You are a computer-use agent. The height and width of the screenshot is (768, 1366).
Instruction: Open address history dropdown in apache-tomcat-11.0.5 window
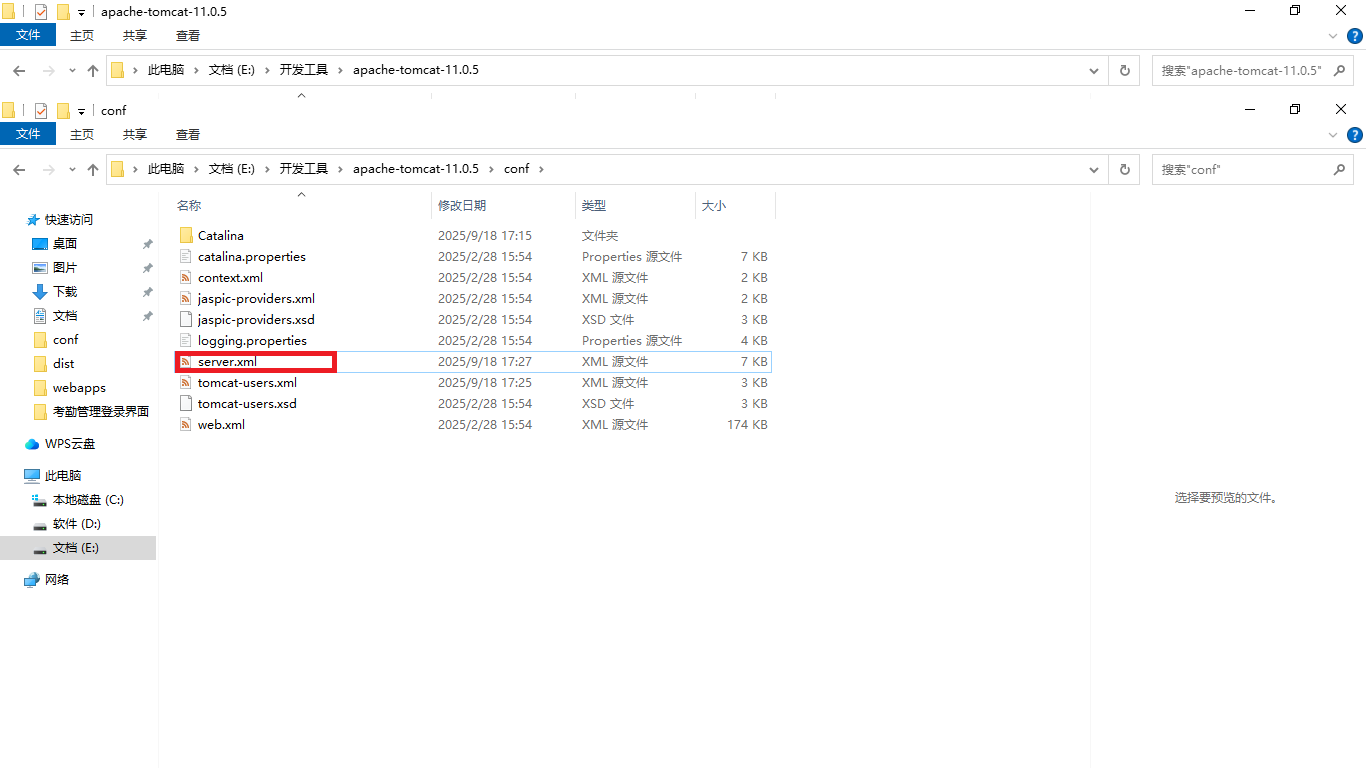point(1096,71)
